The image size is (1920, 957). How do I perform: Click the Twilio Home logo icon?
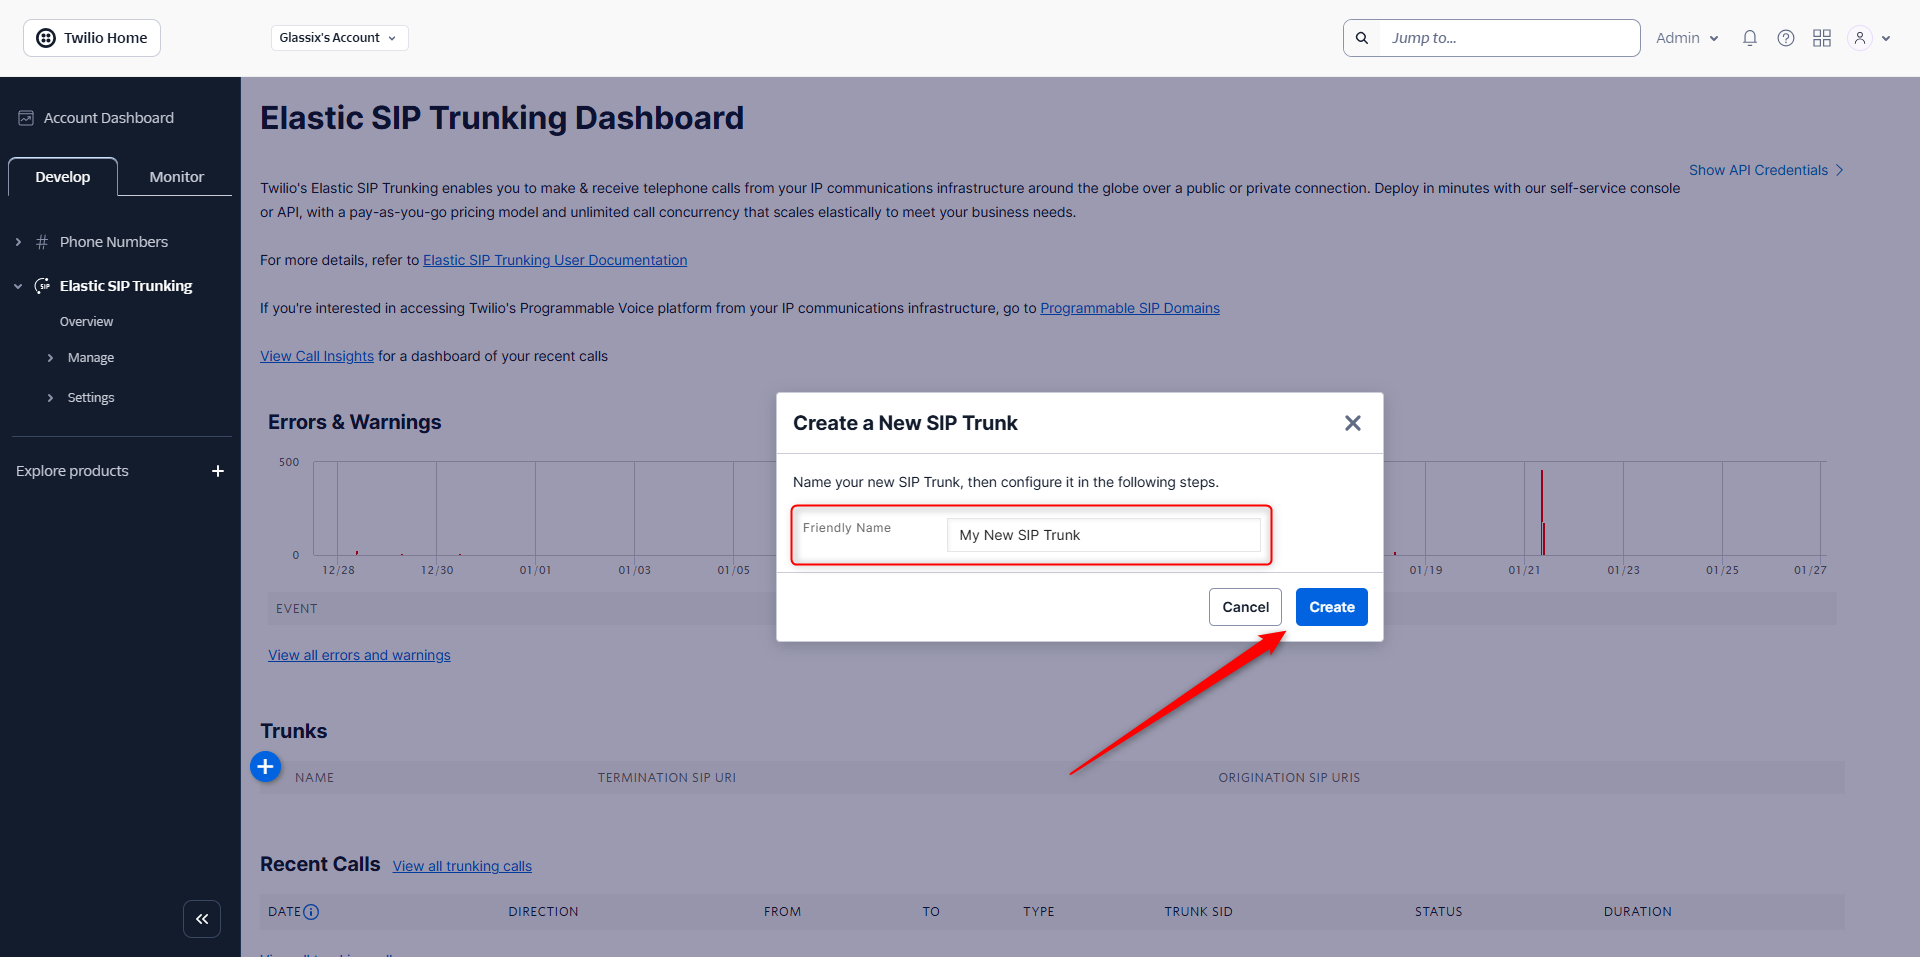pos(46,38)
